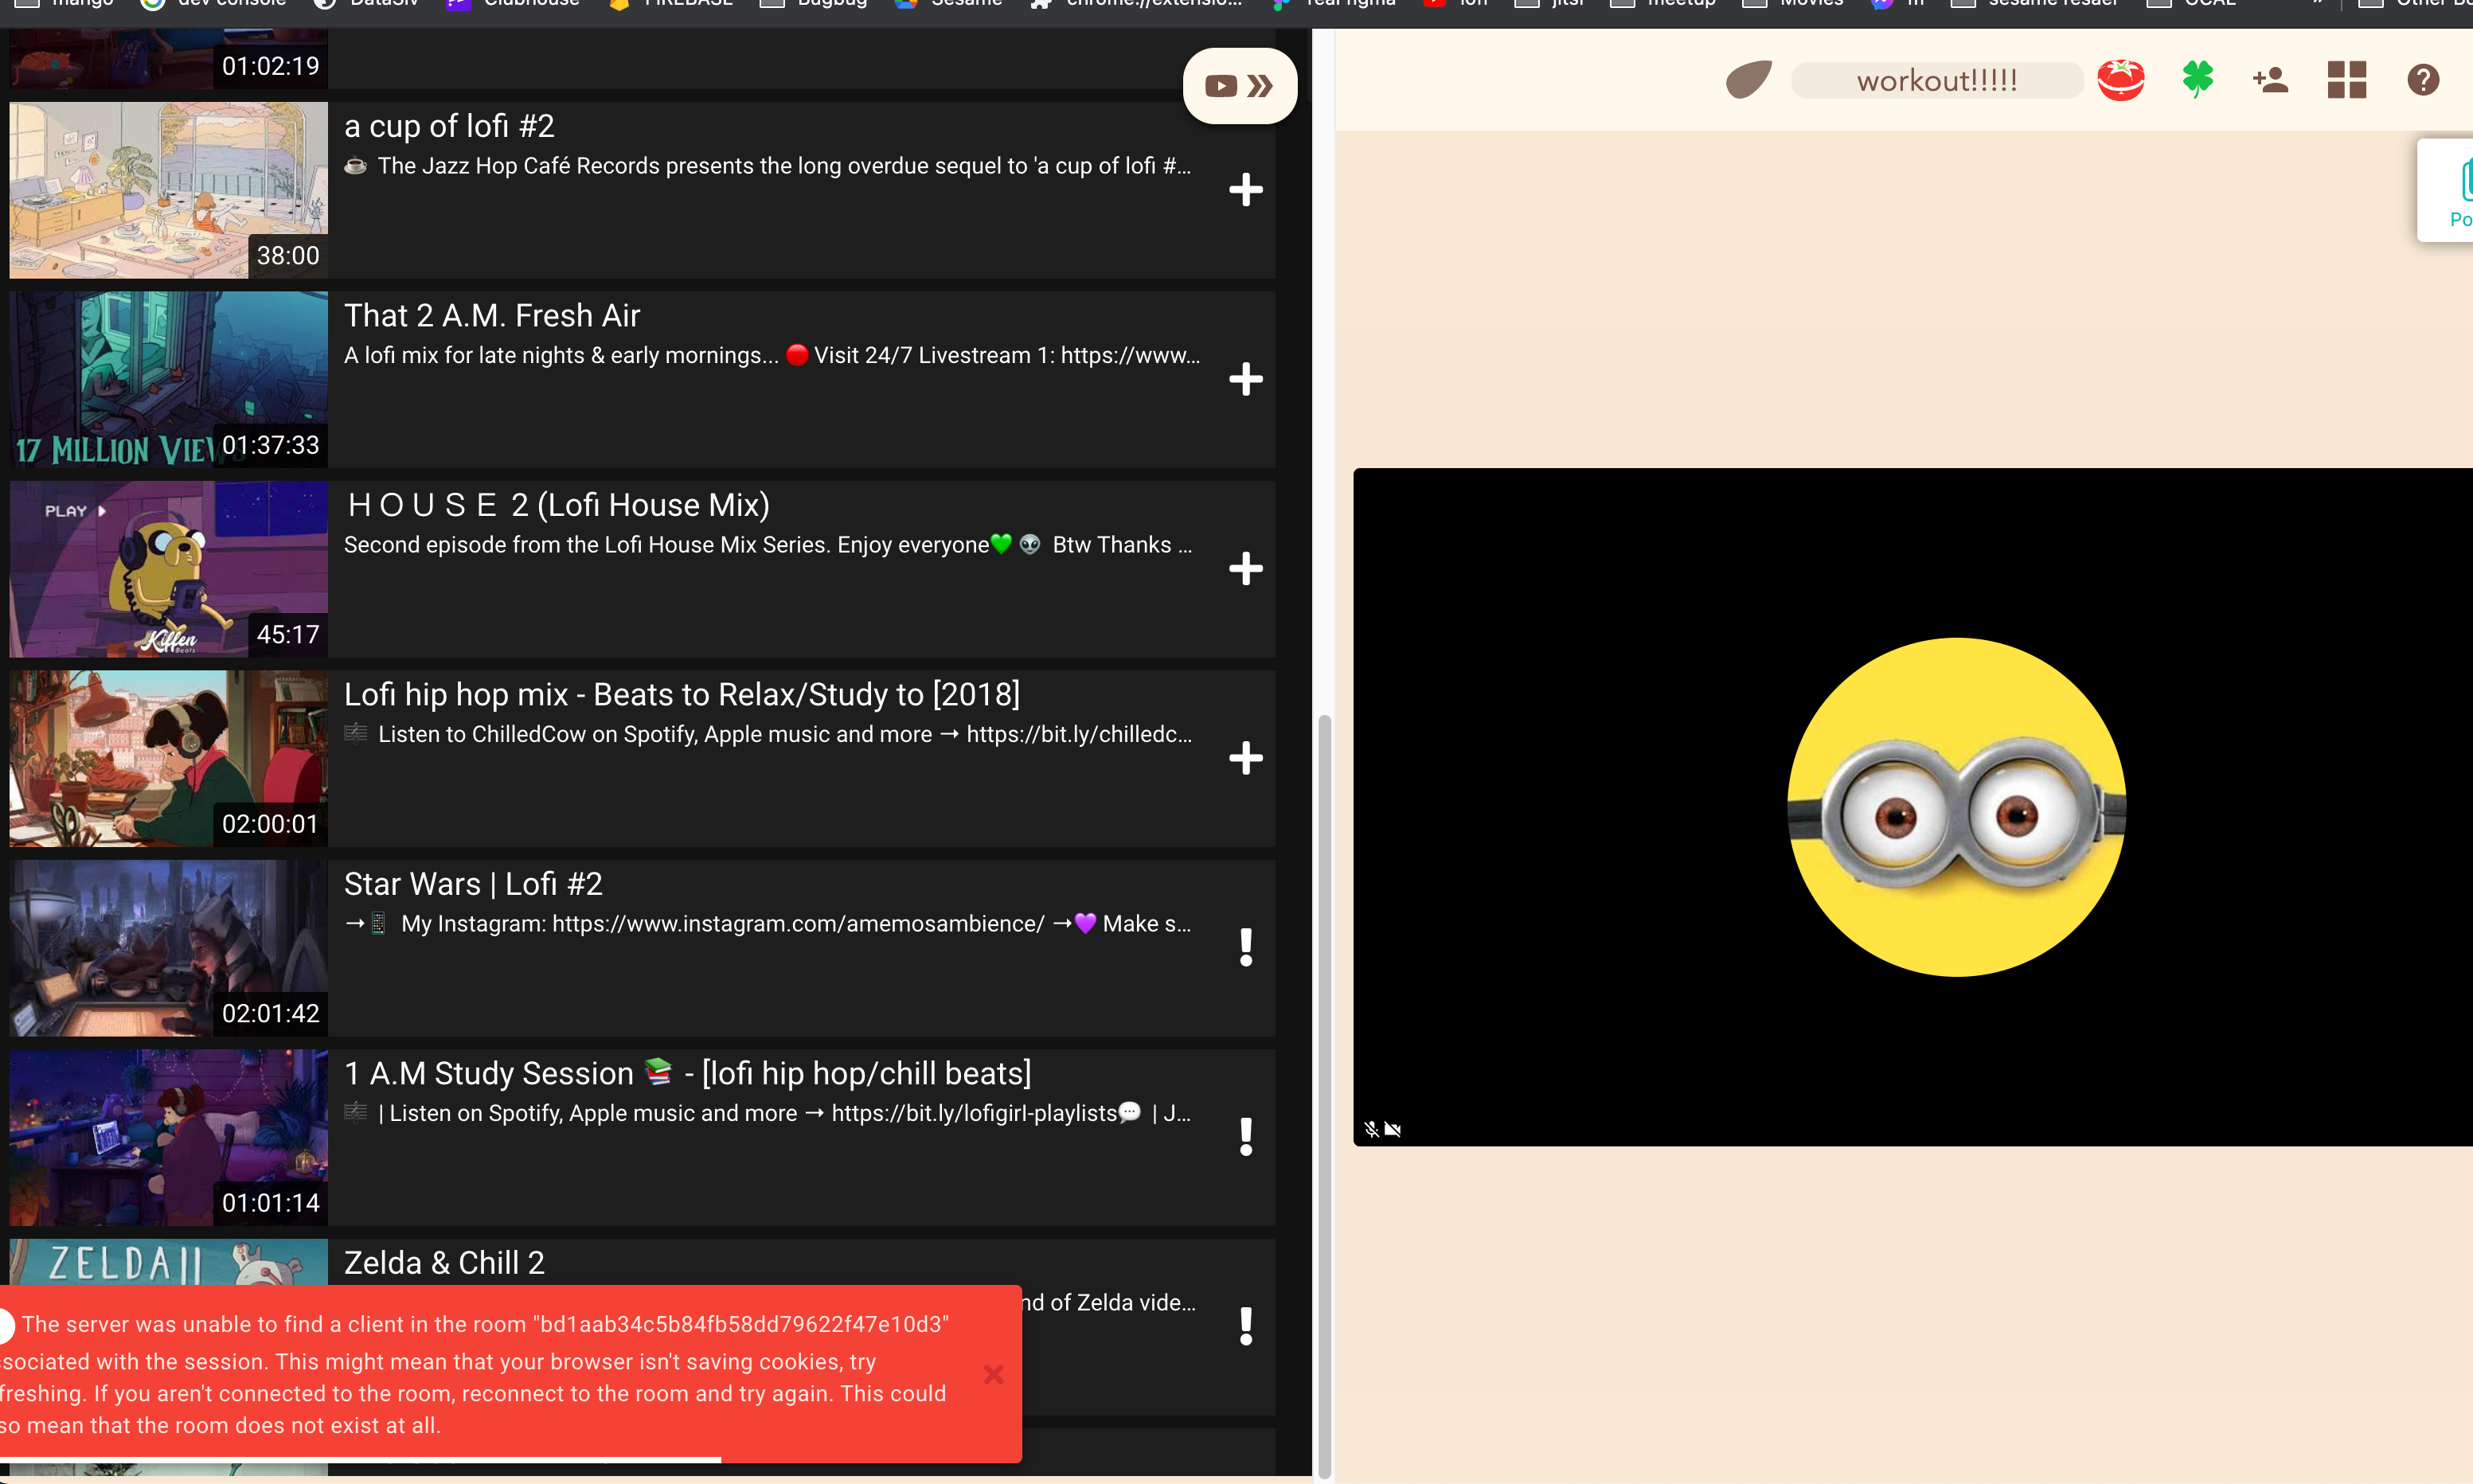Image resolution: width=2473 pixels, height=1484 pixels.
Task: Open the 'Star Wars | Lofi #2' thumbnail
Action: pyautogui.click(x=168, y=947)
